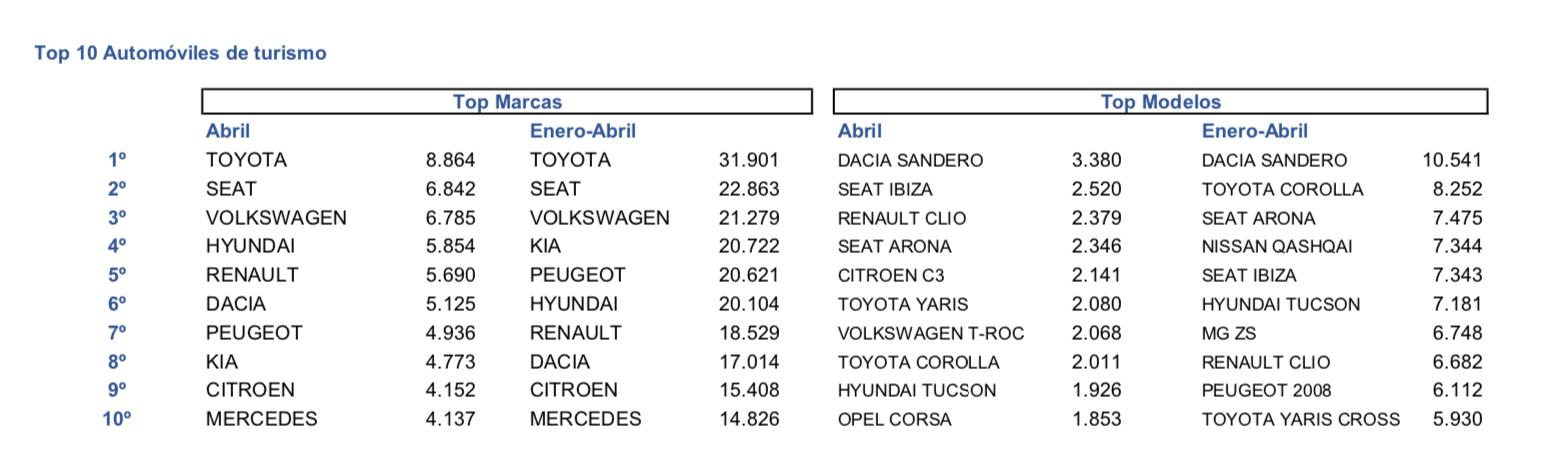Select the 'Top Marcas' header box
Viewport: 1558px width, 470px height.
507,102
